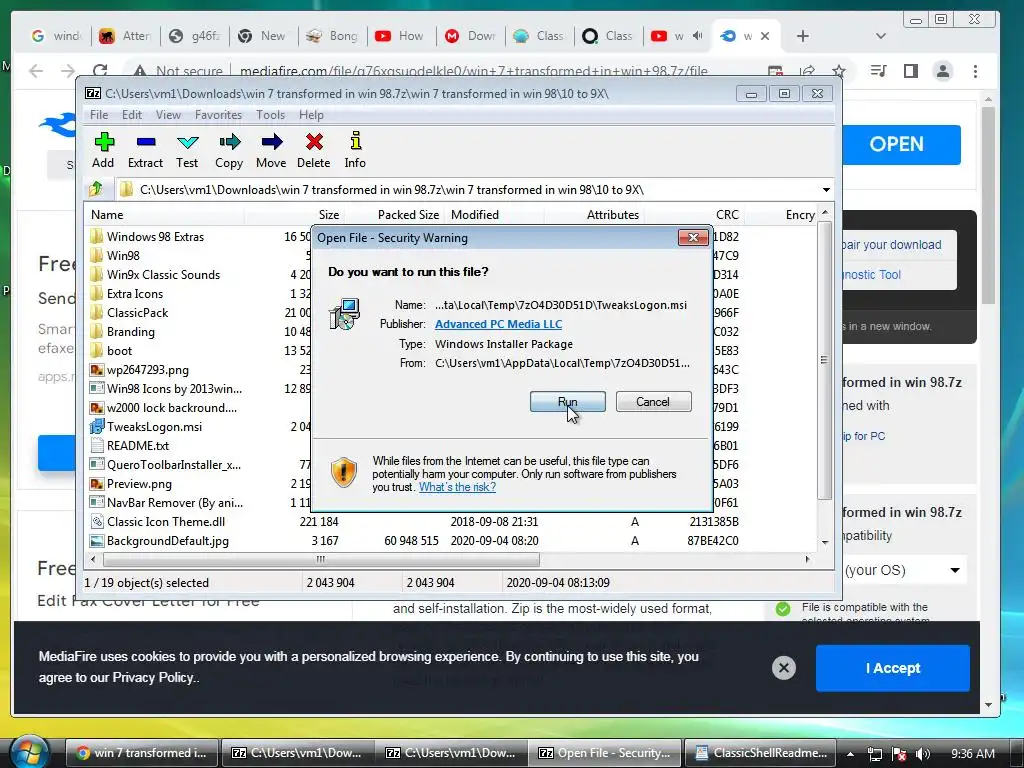This screenshot has width=1024, height=768.
Task: Click the Chrome media control icon
Action: (878, 71)
